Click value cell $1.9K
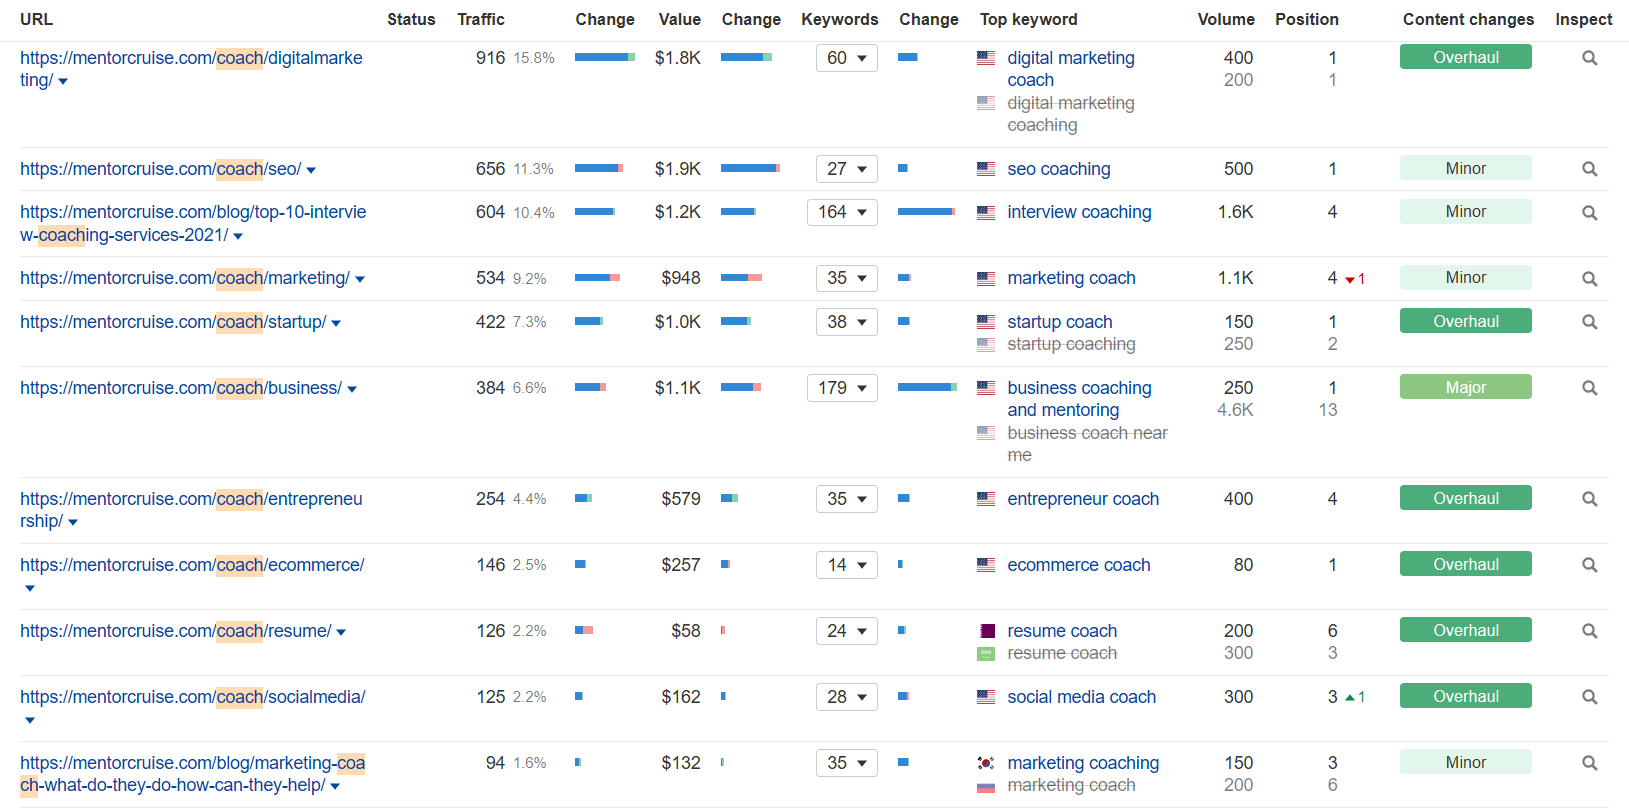 (677, 169)
